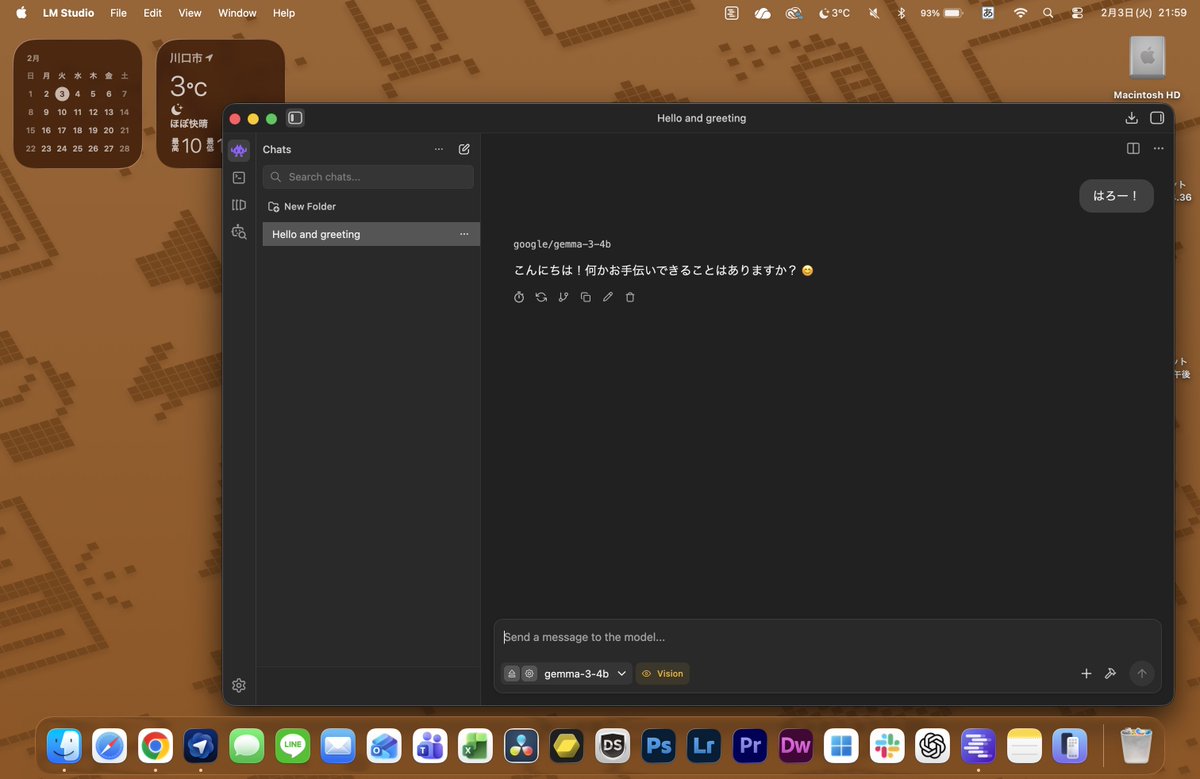Launch Google Chrome from the Dock
Screen dimensions: 1200x779
155,745
